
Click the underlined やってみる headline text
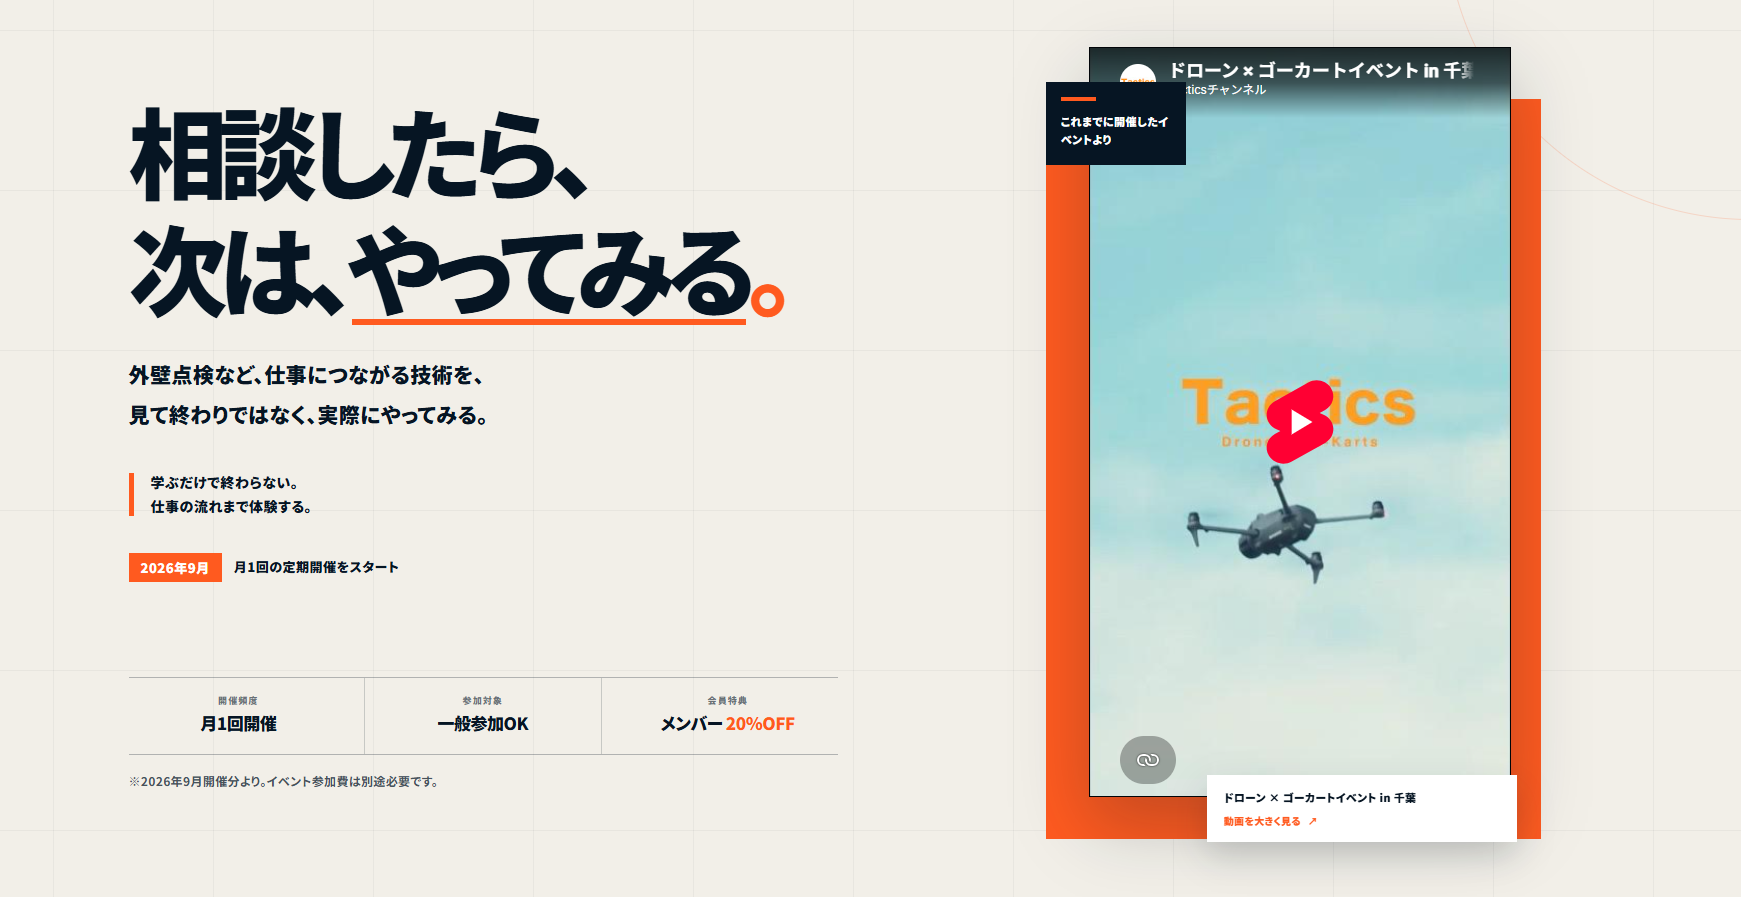(549, 273)
